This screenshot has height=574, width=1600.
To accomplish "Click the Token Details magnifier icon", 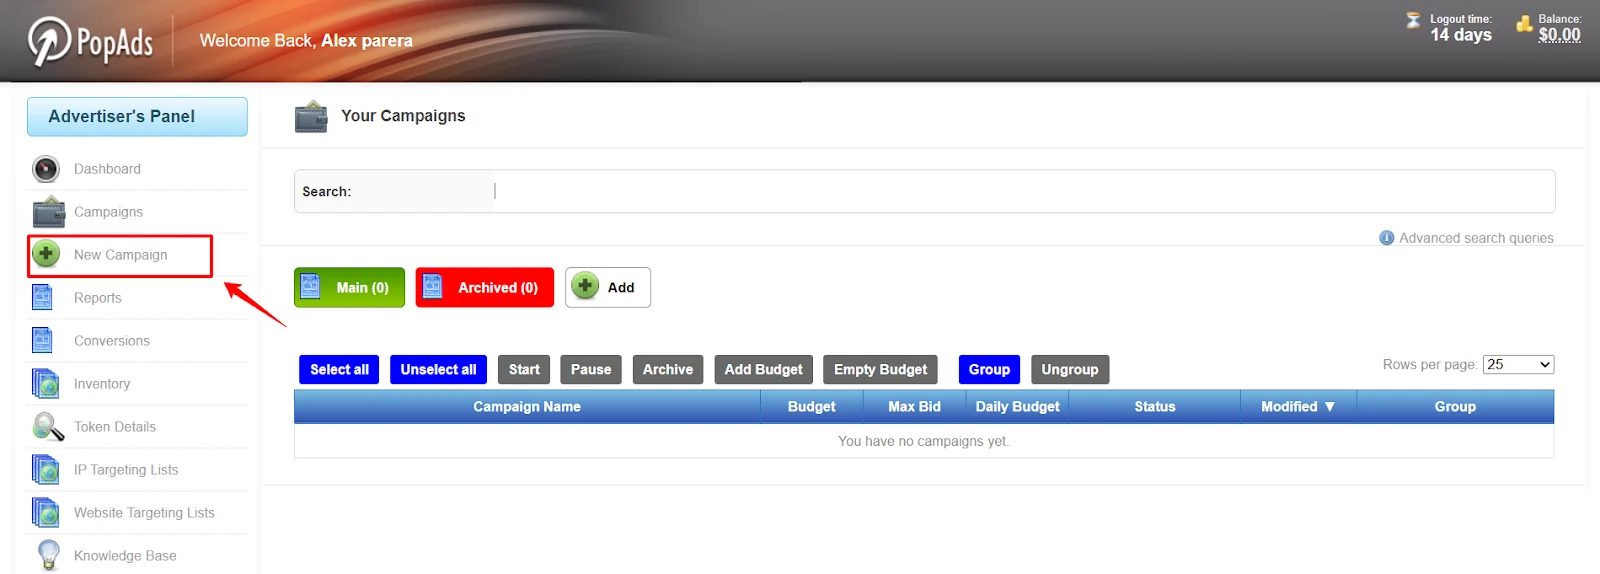I will coord(48,427).
